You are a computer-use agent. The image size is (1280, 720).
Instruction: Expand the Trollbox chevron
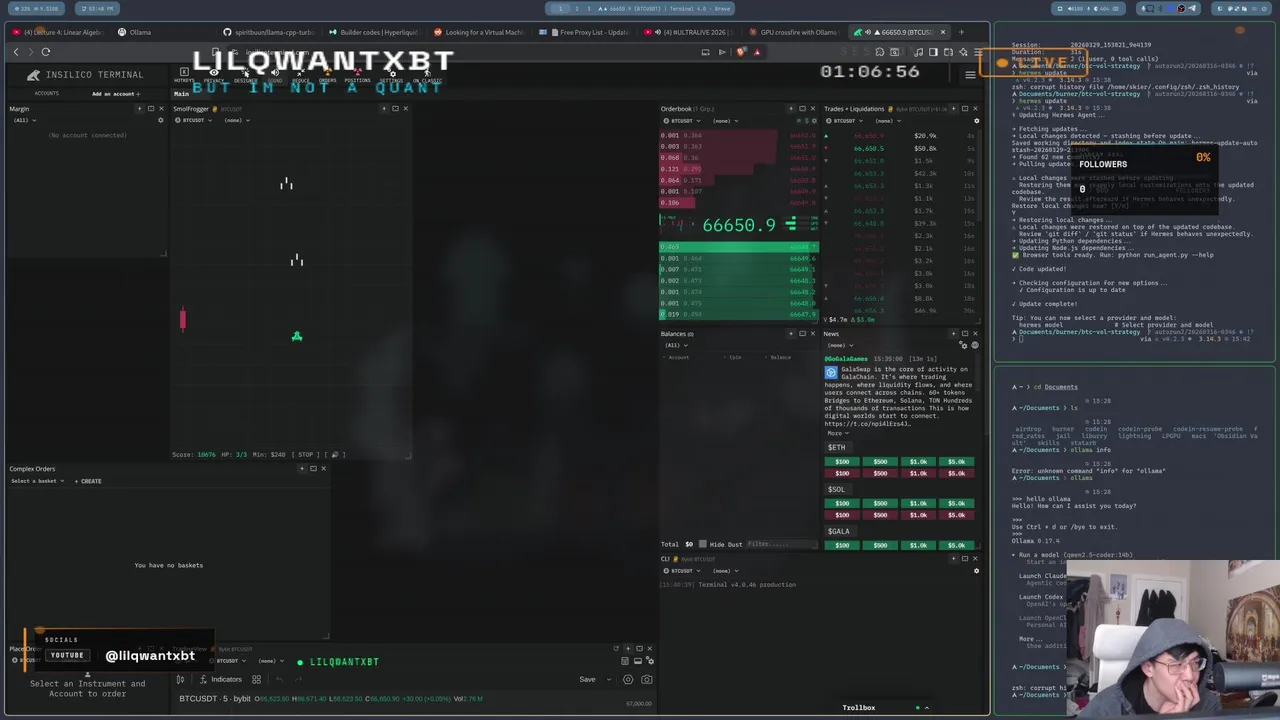click(x=926, y=708)
